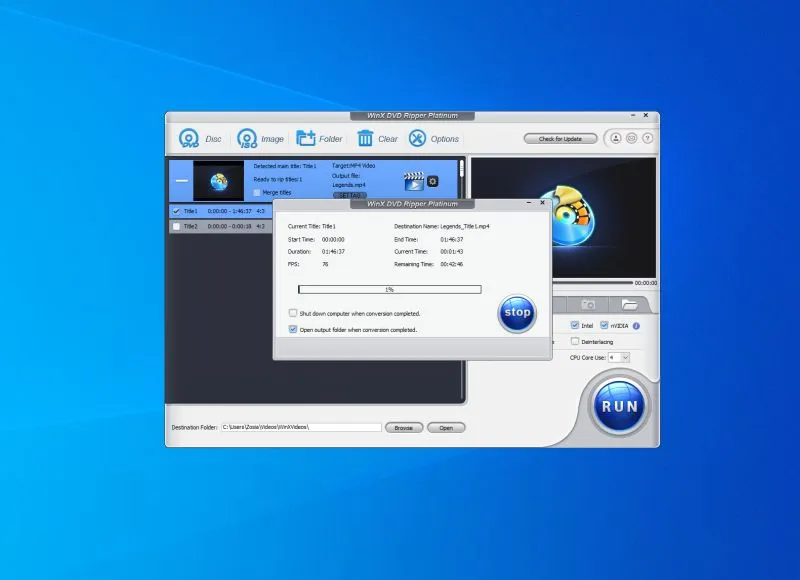This screenshot has width=800, height=580.
Task: Expand the CPU Core Use dropdown
Action: 624,357
